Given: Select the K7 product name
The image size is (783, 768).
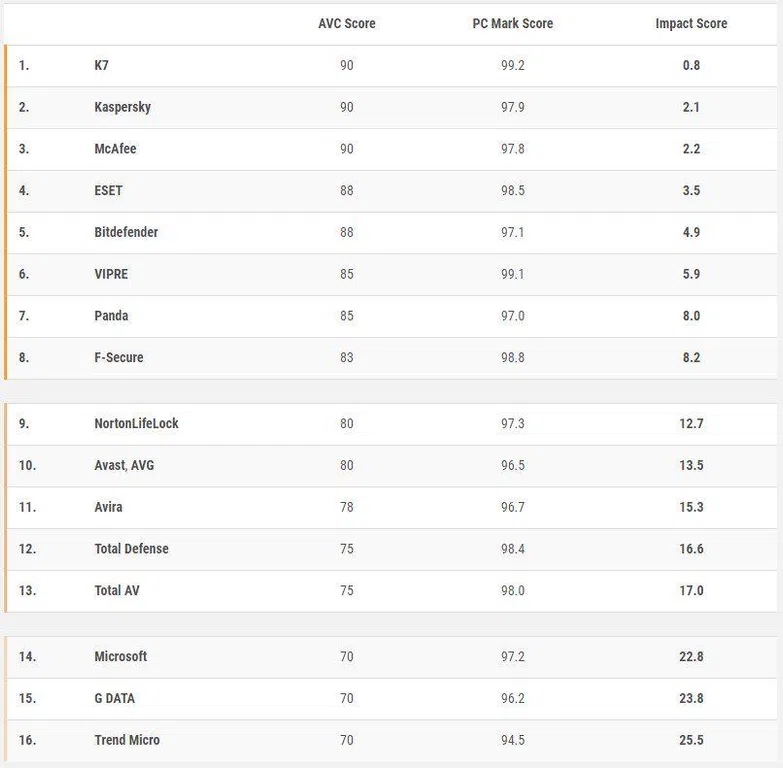Looking at the screenshot, I should [101, 65].
